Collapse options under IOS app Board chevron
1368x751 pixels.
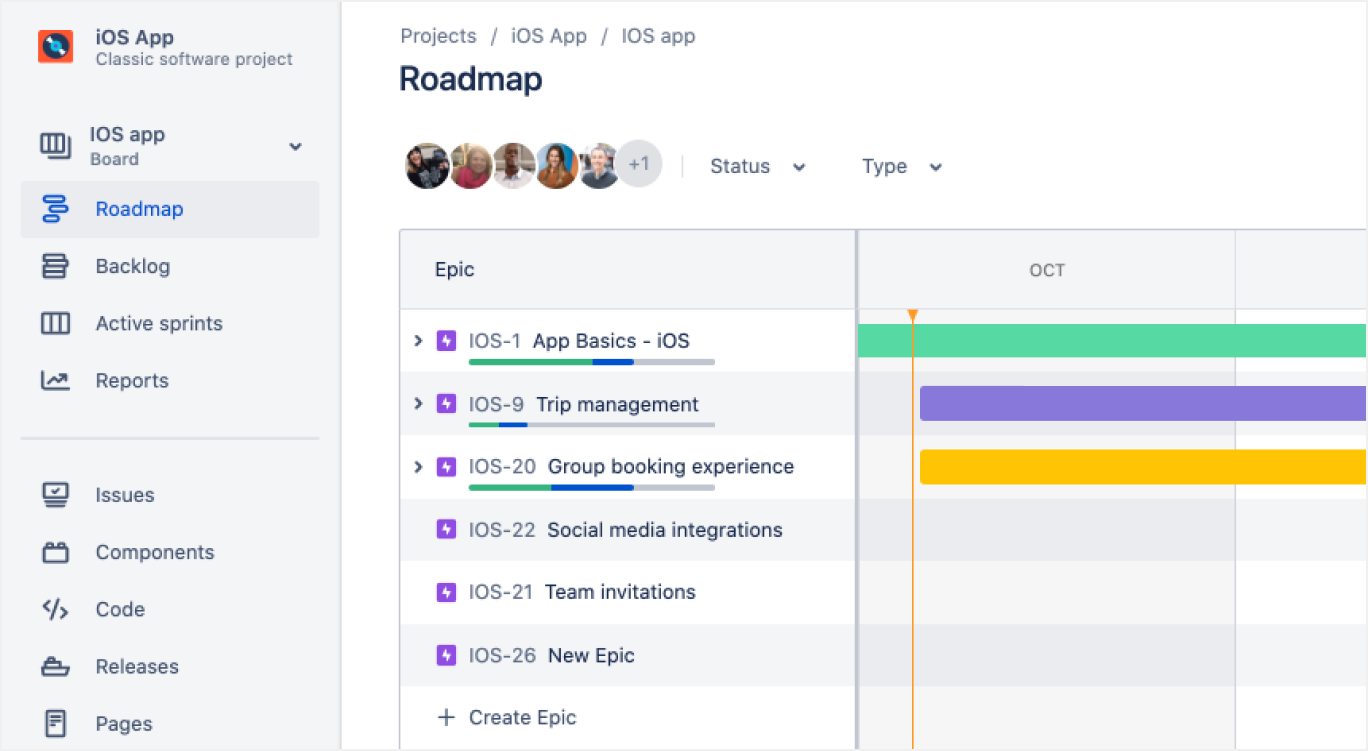pyautogui.click(x=295, y=146)
